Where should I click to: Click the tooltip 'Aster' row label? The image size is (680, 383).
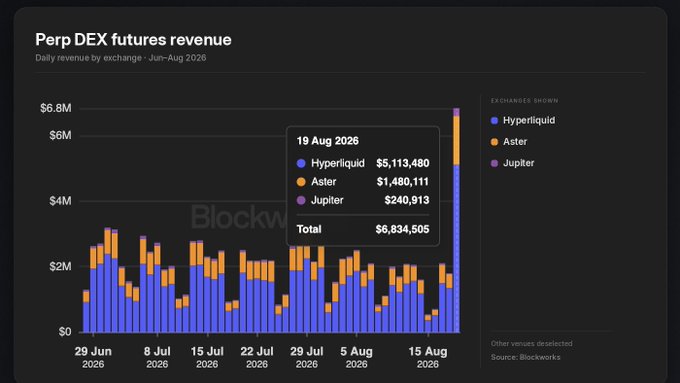coord(324,181)
